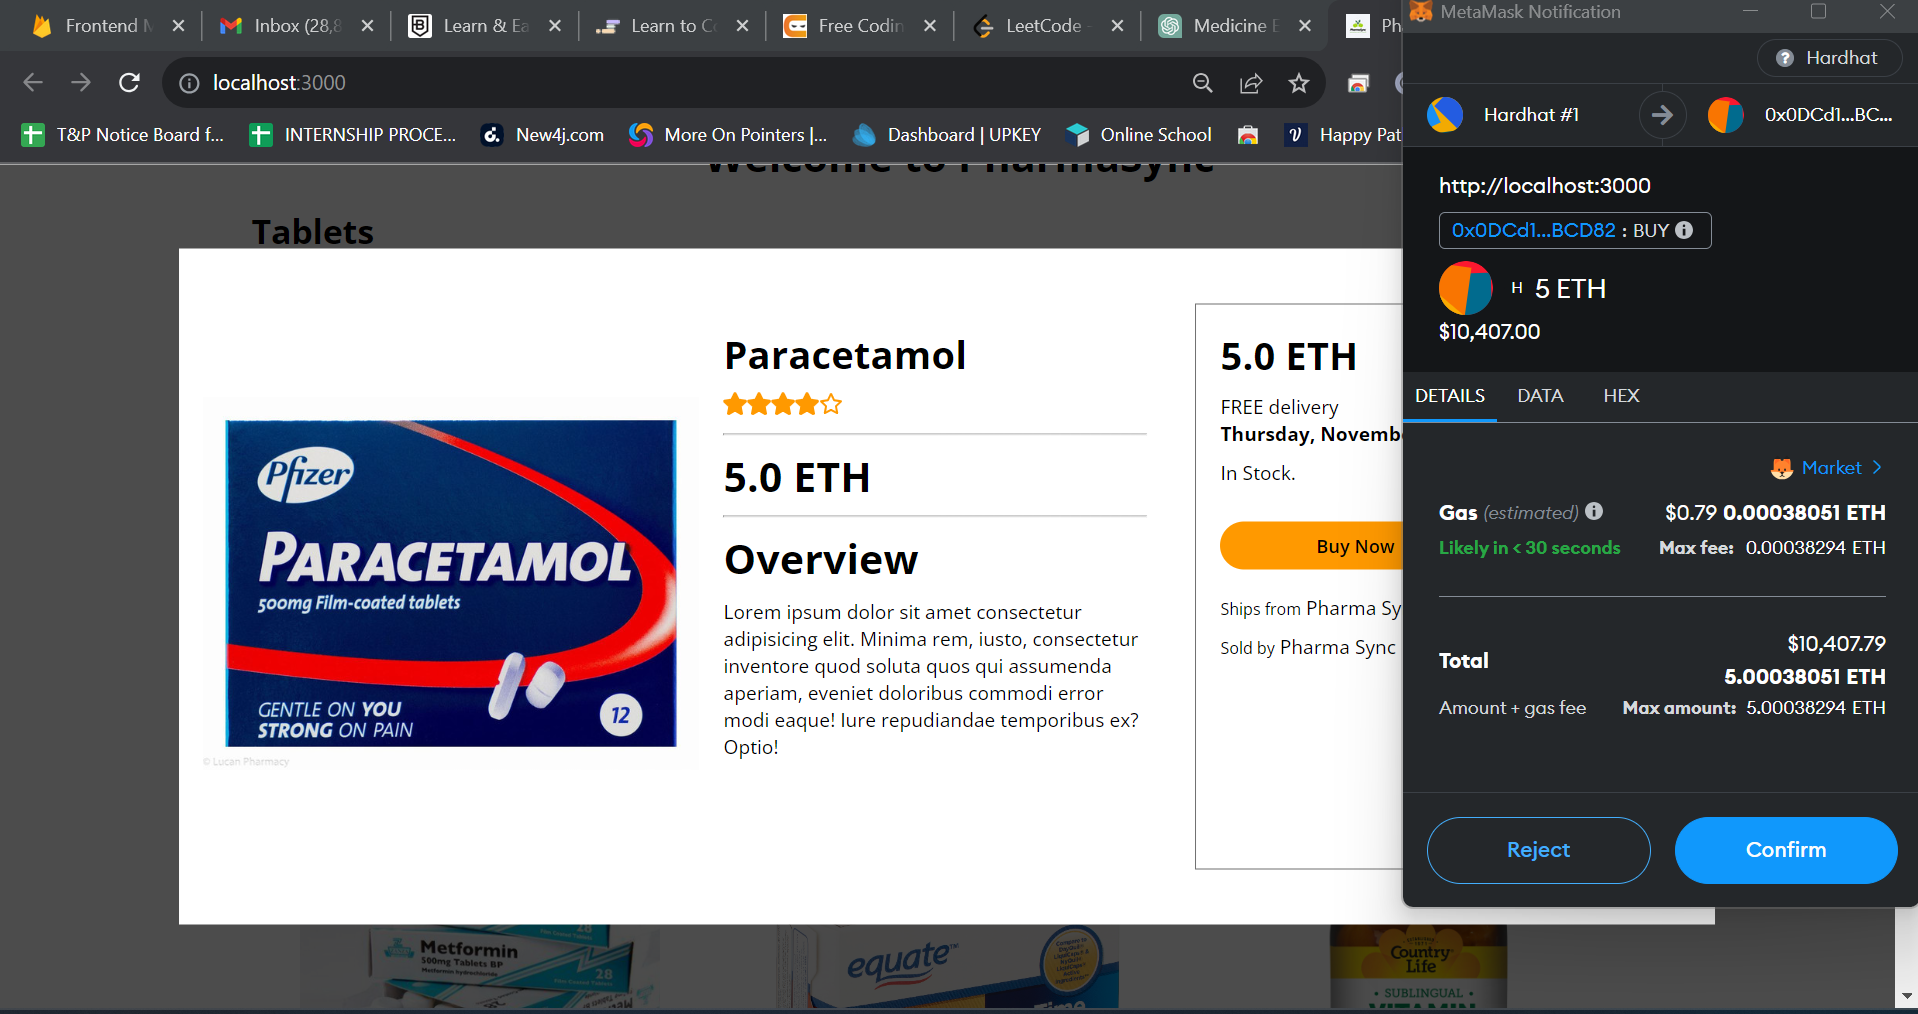Reload the localhost page
The width and height of the screenshot is (1918, 1014).
(129, 83)
